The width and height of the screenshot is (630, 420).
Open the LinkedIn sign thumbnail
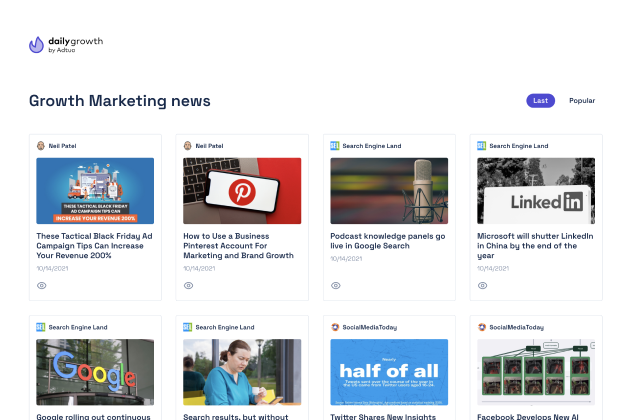(536, 191)
